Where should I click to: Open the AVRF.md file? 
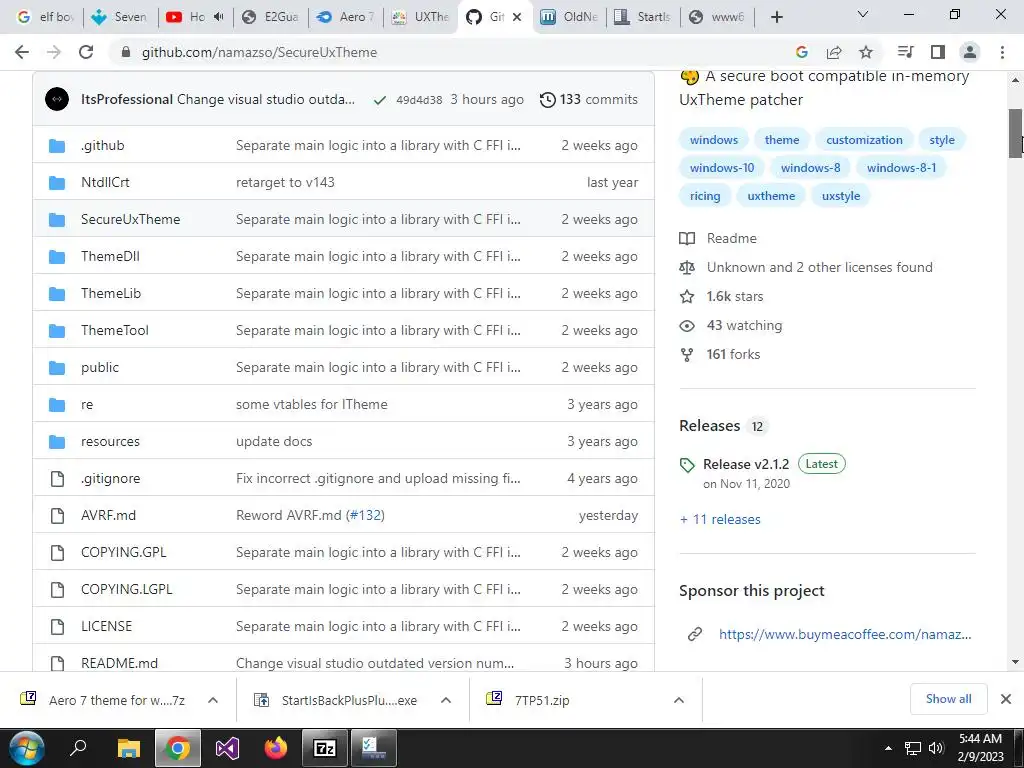click(108, 515)
